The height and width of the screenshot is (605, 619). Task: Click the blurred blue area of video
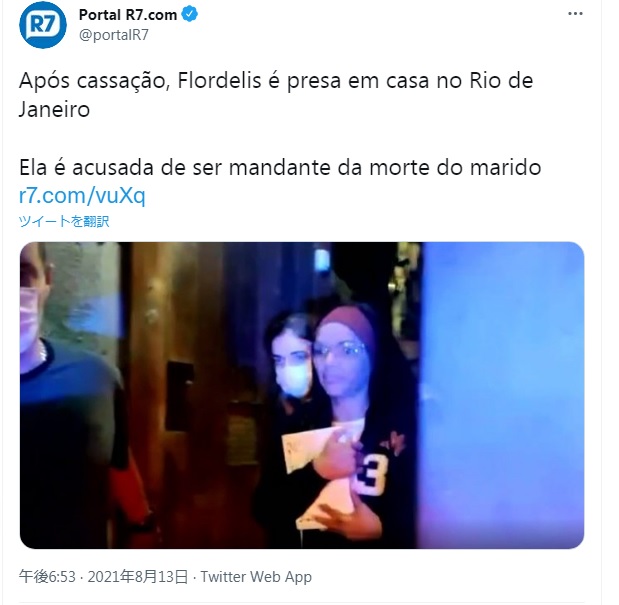501,395
